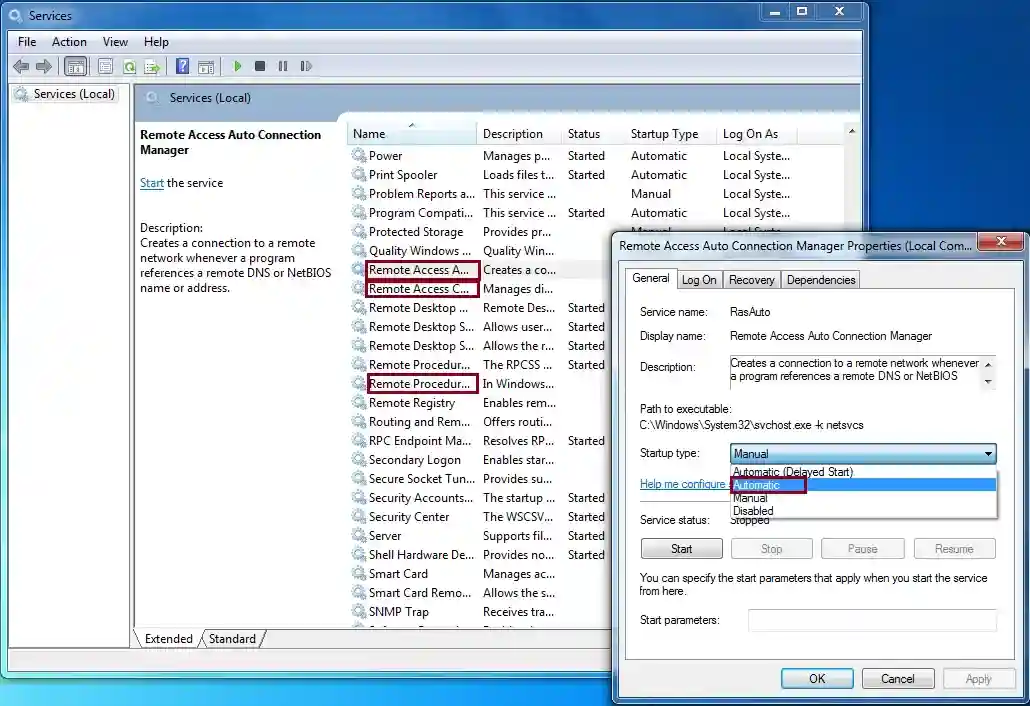The image size is (1030, 706).
Task: Click the 'Start the service' link
Action: [x=151, y=183]
